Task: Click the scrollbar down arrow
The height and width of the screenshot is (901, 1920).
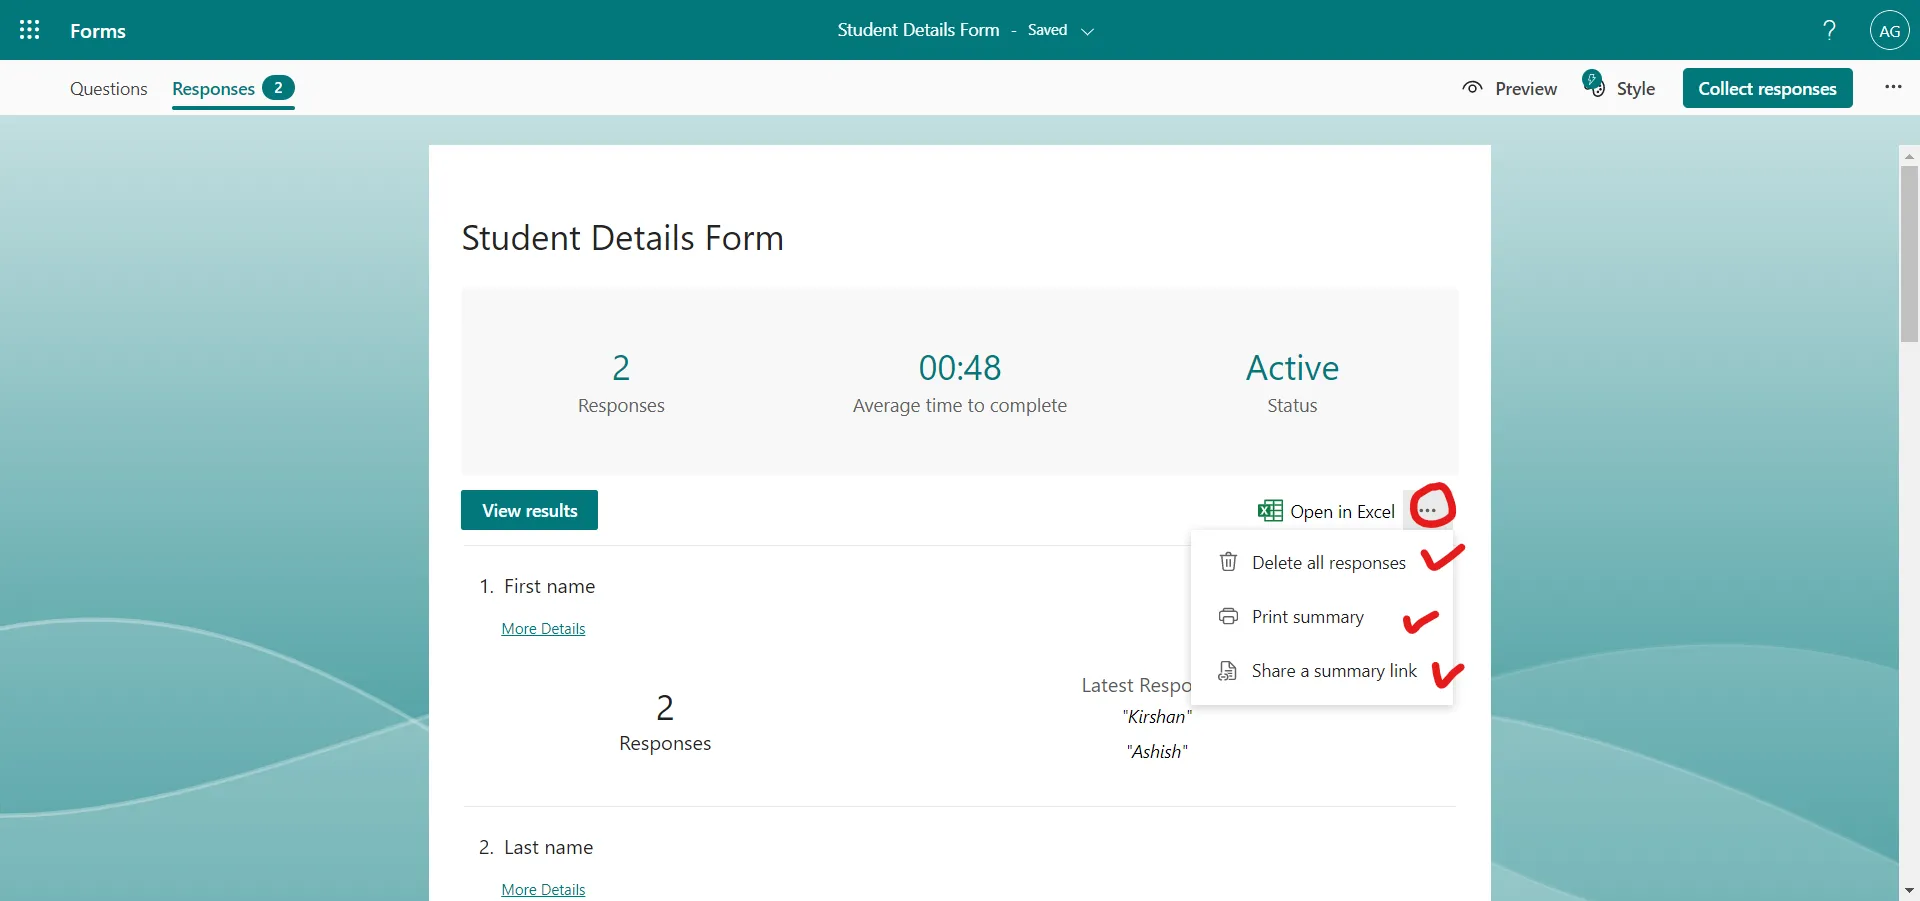Action: (1909, 890)
